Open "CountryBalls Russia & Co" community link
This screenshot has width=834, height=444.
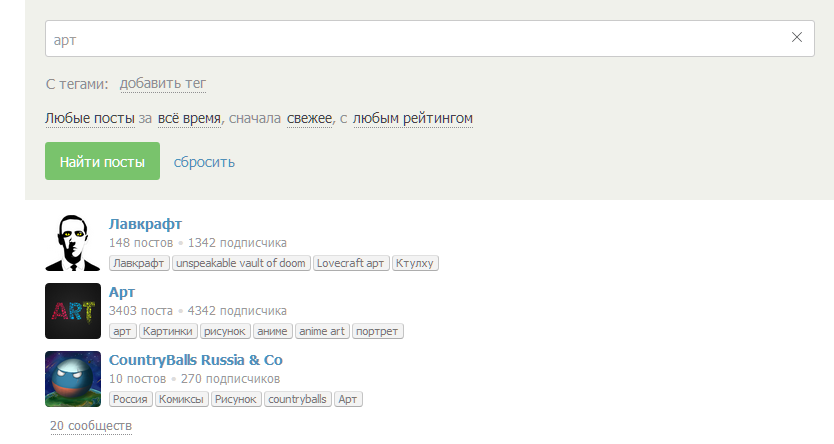point(195,360)
